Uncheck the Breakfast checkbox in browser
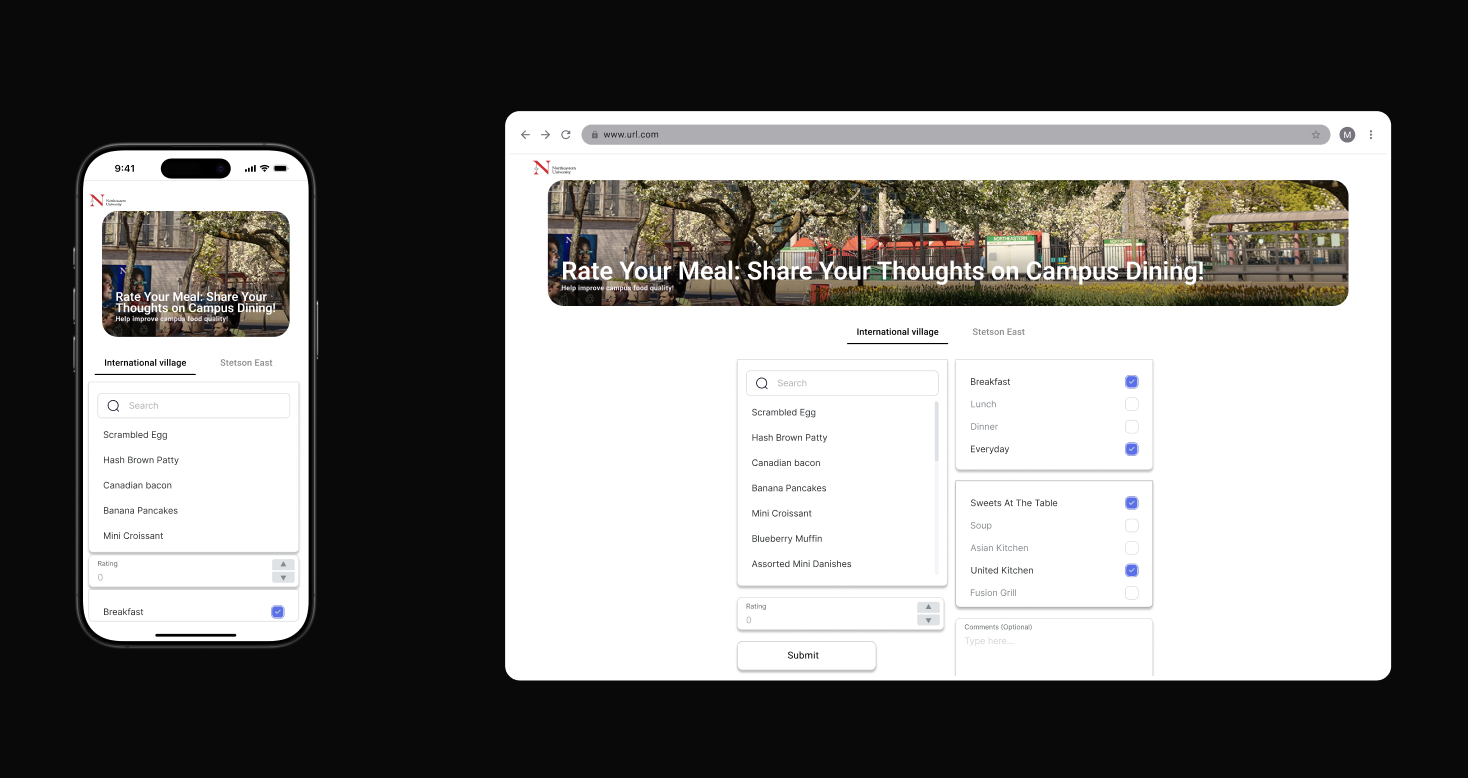This screenshot has height=778, width=1468. click(x=1131, y=382)
